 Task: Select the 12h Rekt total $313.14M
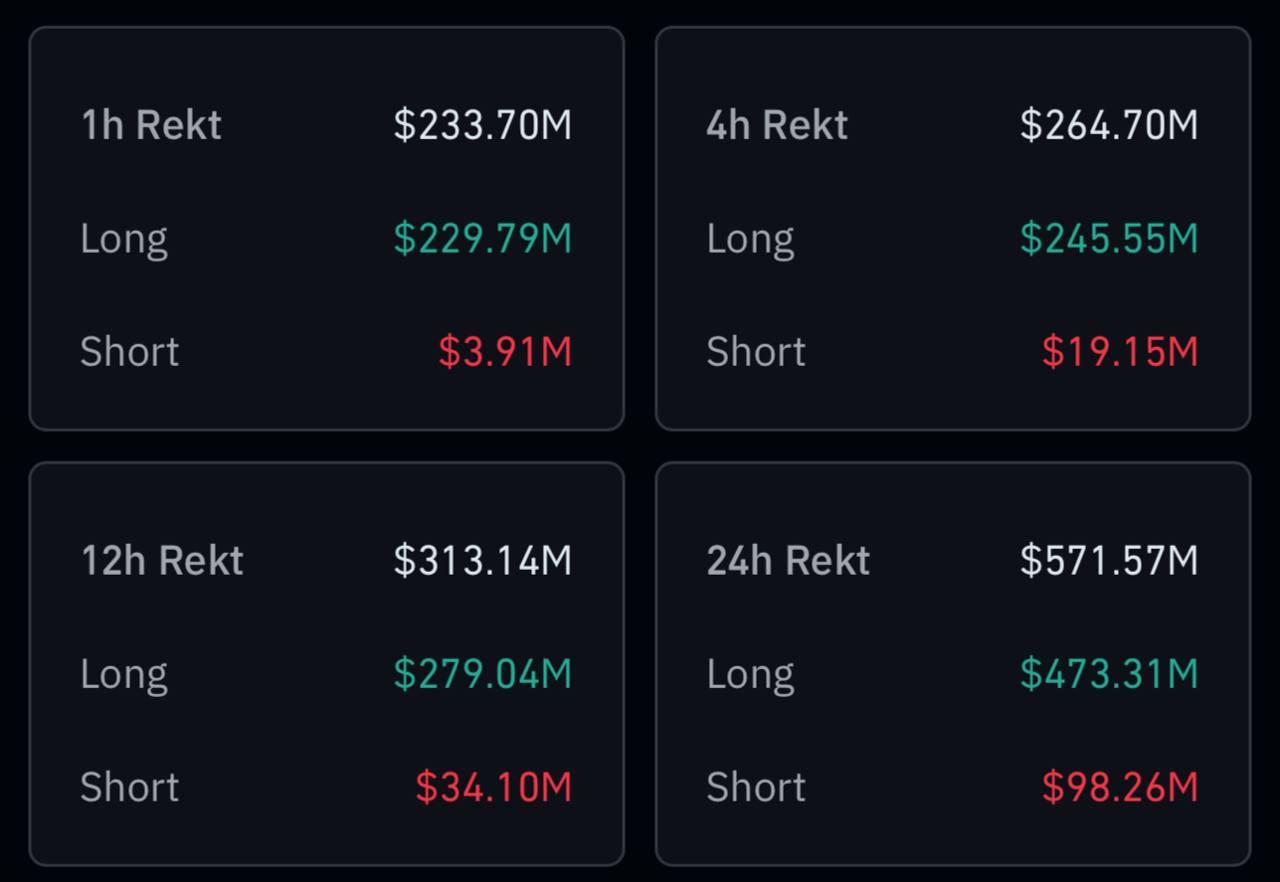tap(482, 560)
